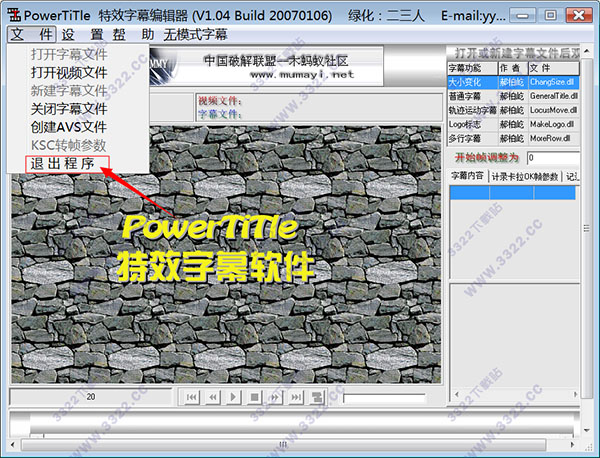The image size is (600, 458).
Task: Choose 打开视频文件 from the file menu
Action: 69,72
